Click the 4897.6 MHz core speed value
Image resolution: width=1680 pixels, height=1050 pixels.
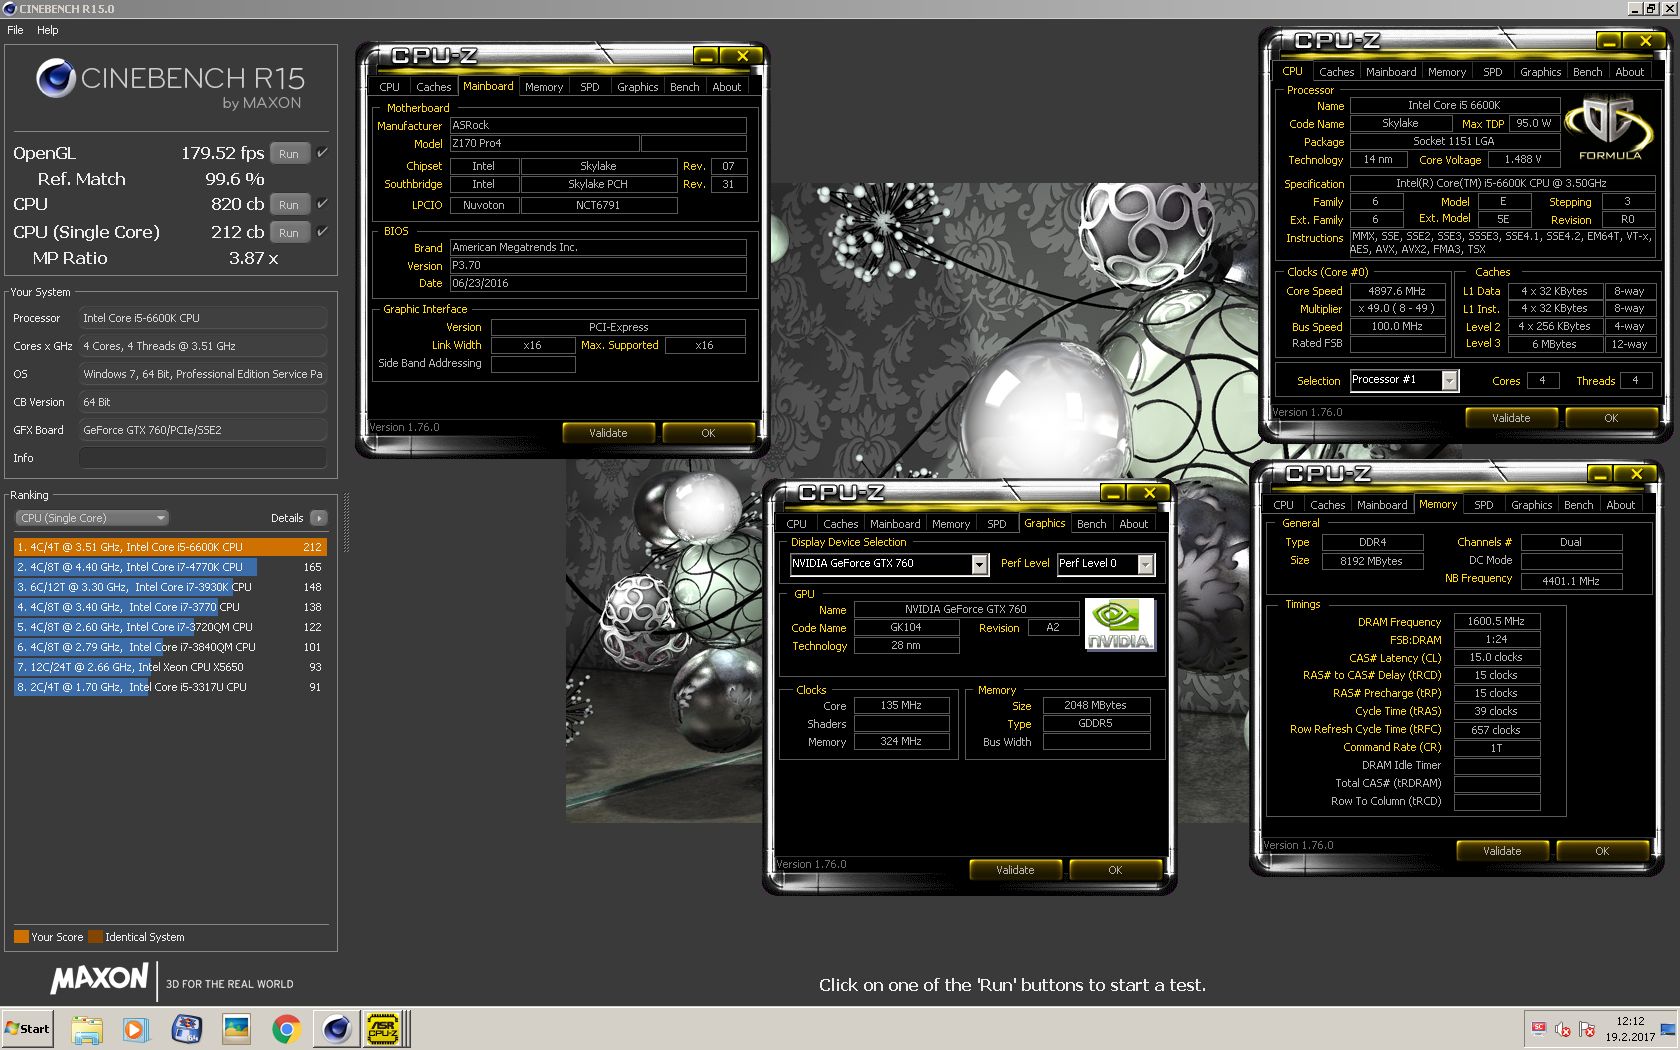coord(1397,291)
